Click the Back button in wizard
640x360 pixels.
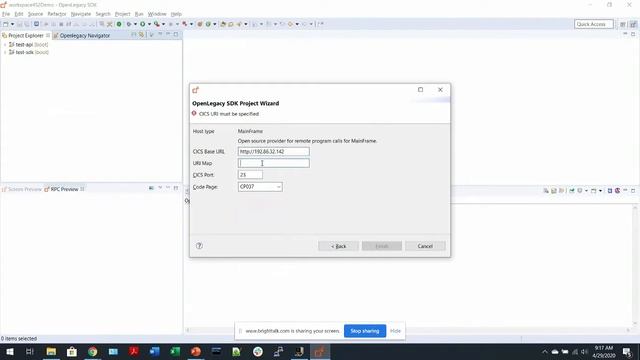point(338,246)
